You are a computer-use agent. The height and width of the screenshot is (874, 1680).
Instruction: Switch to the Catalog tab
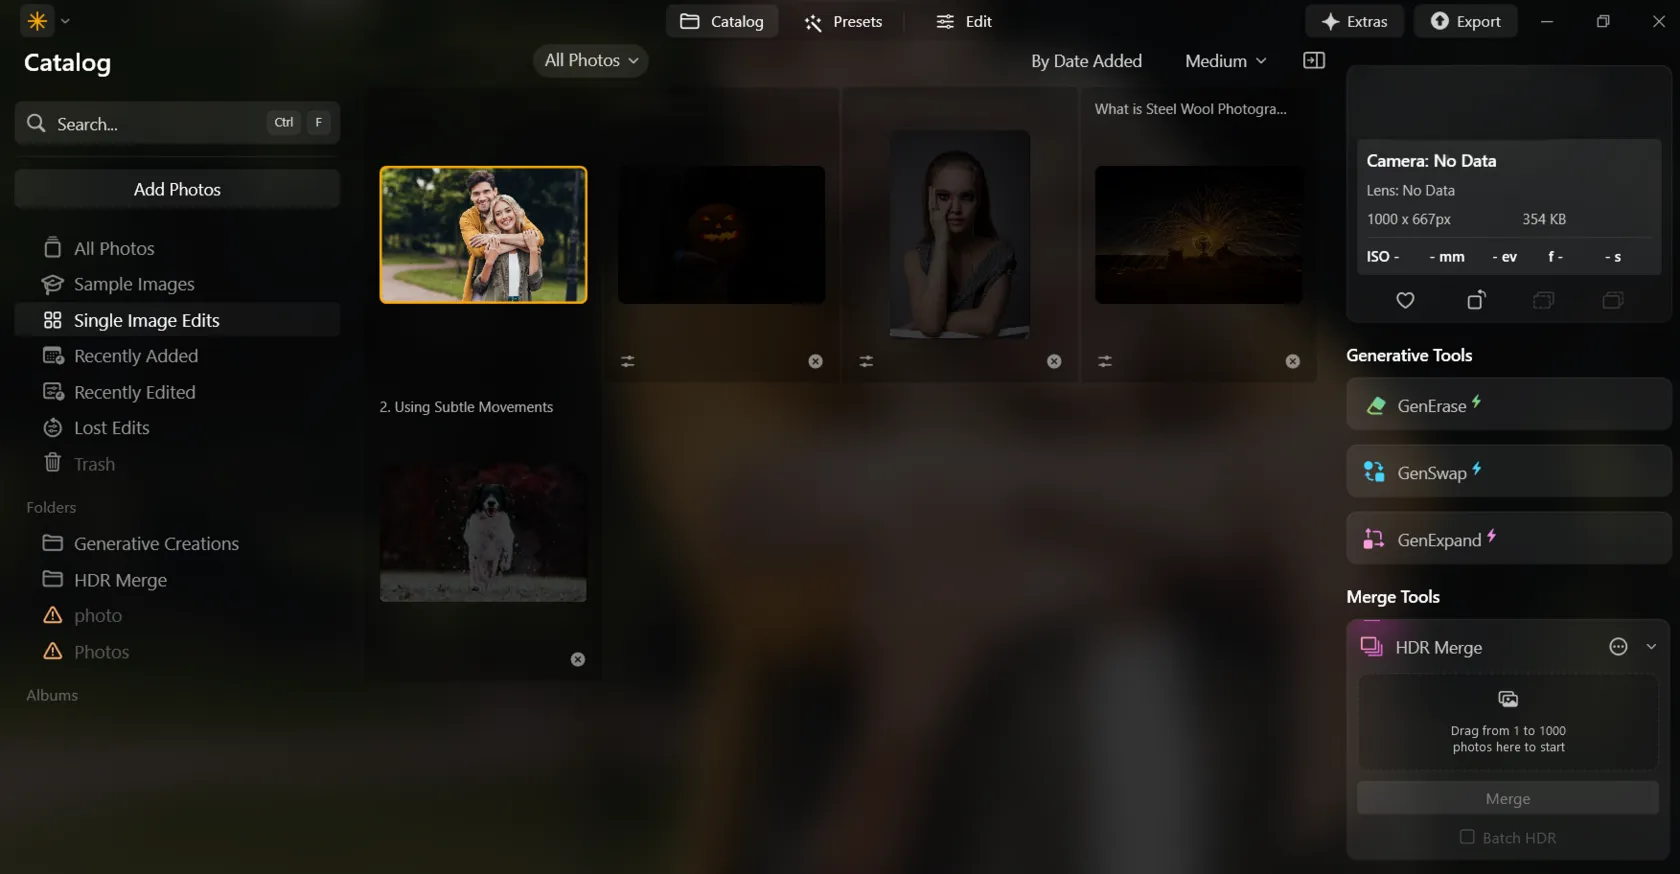point(722,21)
